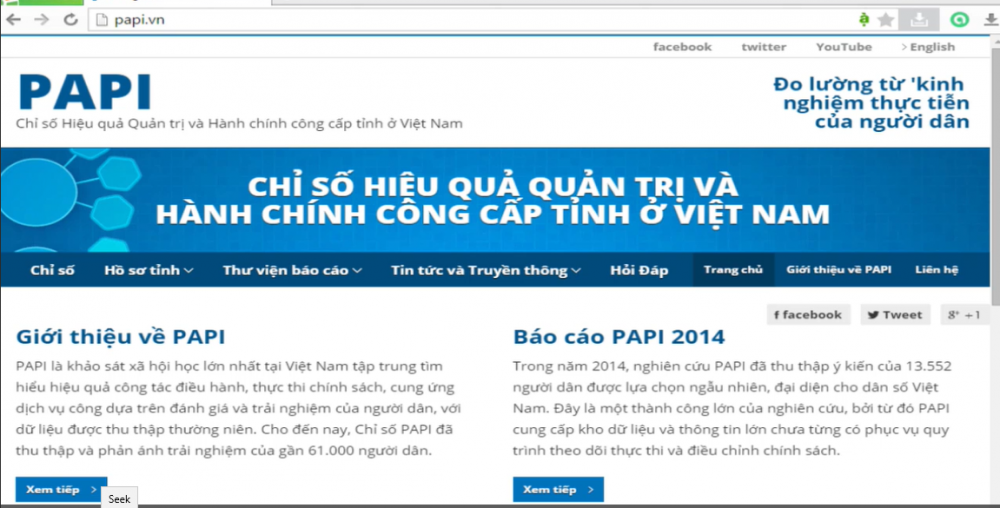
Task: Click the downloads arrow icon at the far right
Action: point(990,20)
